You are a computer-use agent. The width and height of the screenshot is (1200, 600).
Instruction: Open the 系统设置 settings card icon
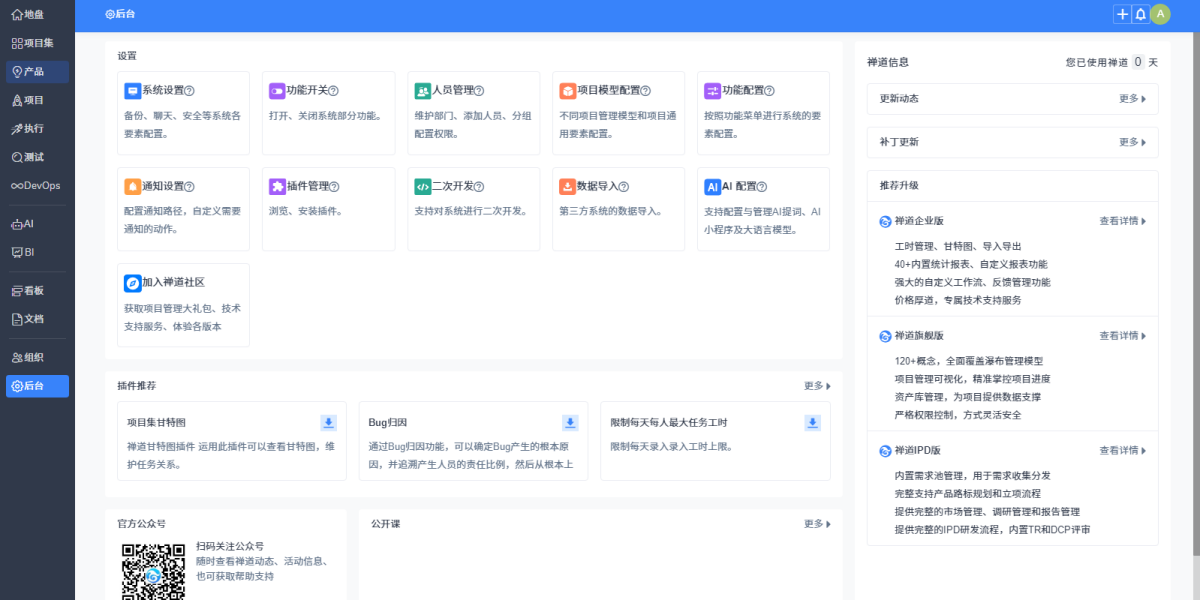click(132, 91)
